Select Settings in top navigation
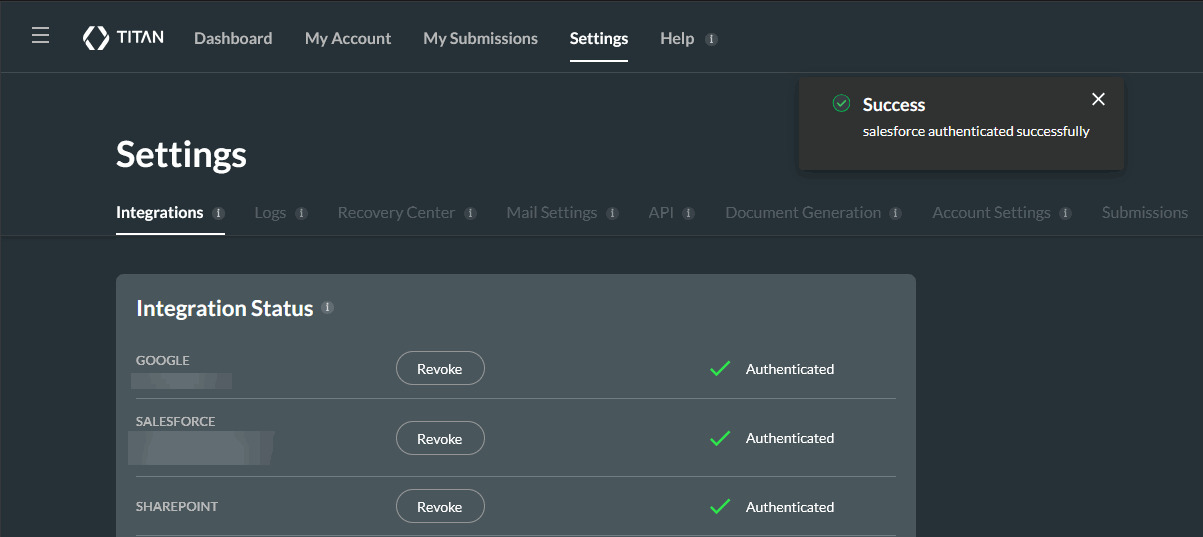Image resolution: width=1203 pixels, height=537 pixels. 599,38
